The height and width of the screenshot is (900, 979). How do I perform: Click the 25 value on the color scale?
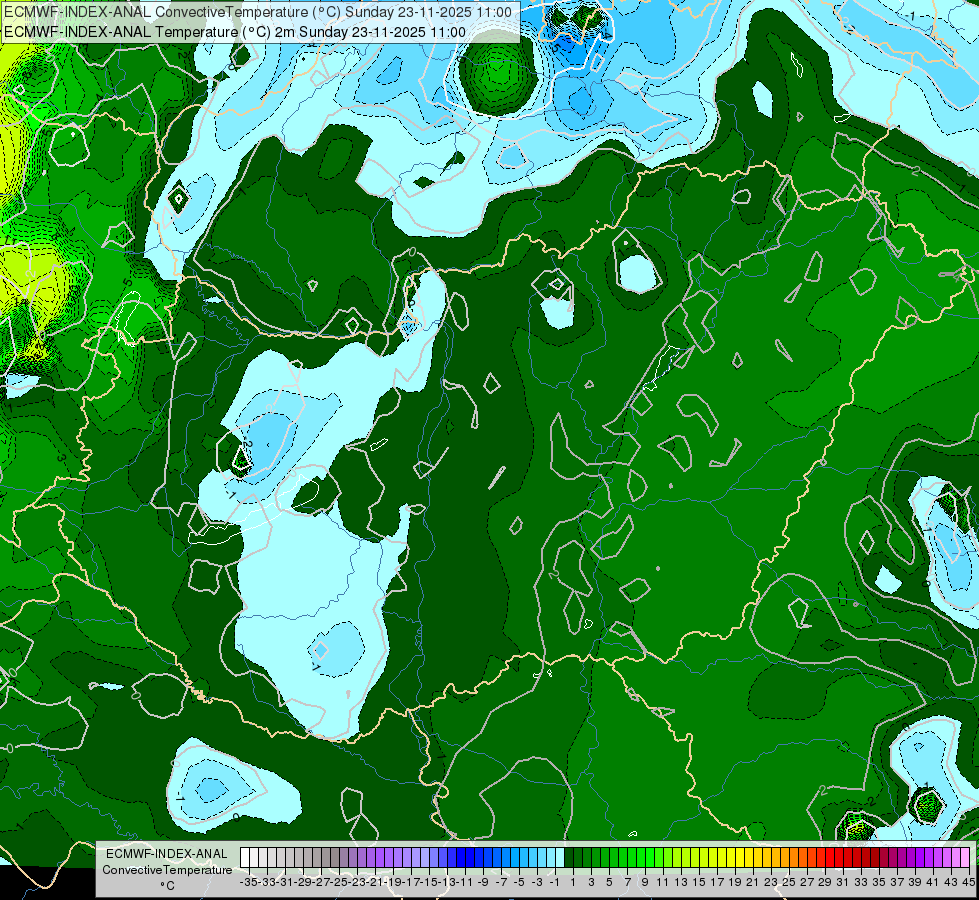(789, 883)
